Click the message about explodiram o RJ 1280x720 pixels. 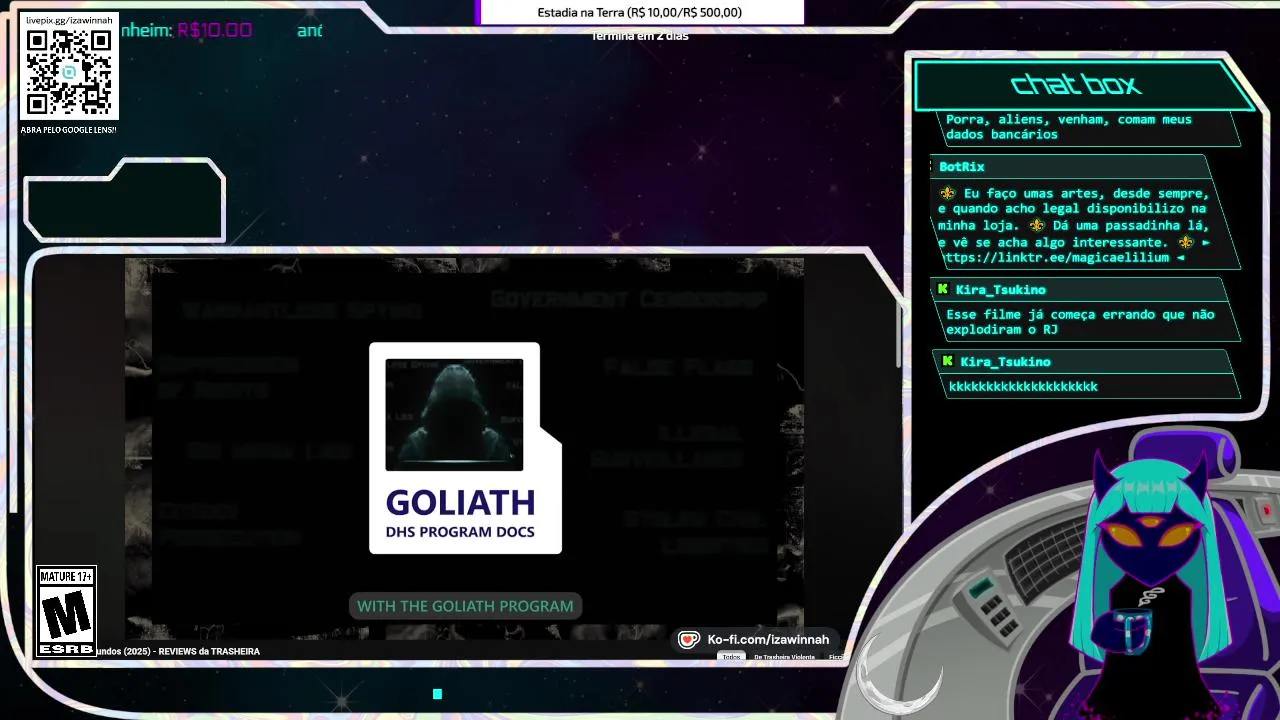[x=1080, y=321]
